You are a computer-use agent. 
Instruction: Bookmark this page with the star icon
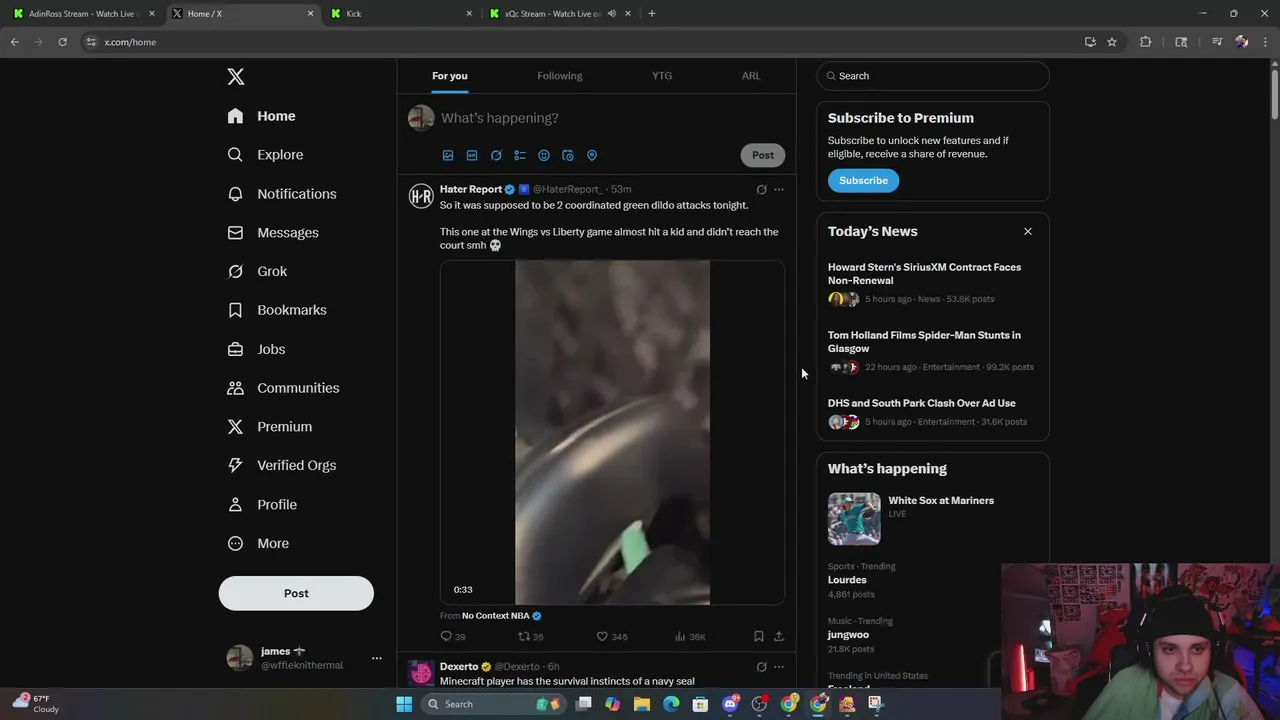pyautogui.click(x=1112, y=42)
